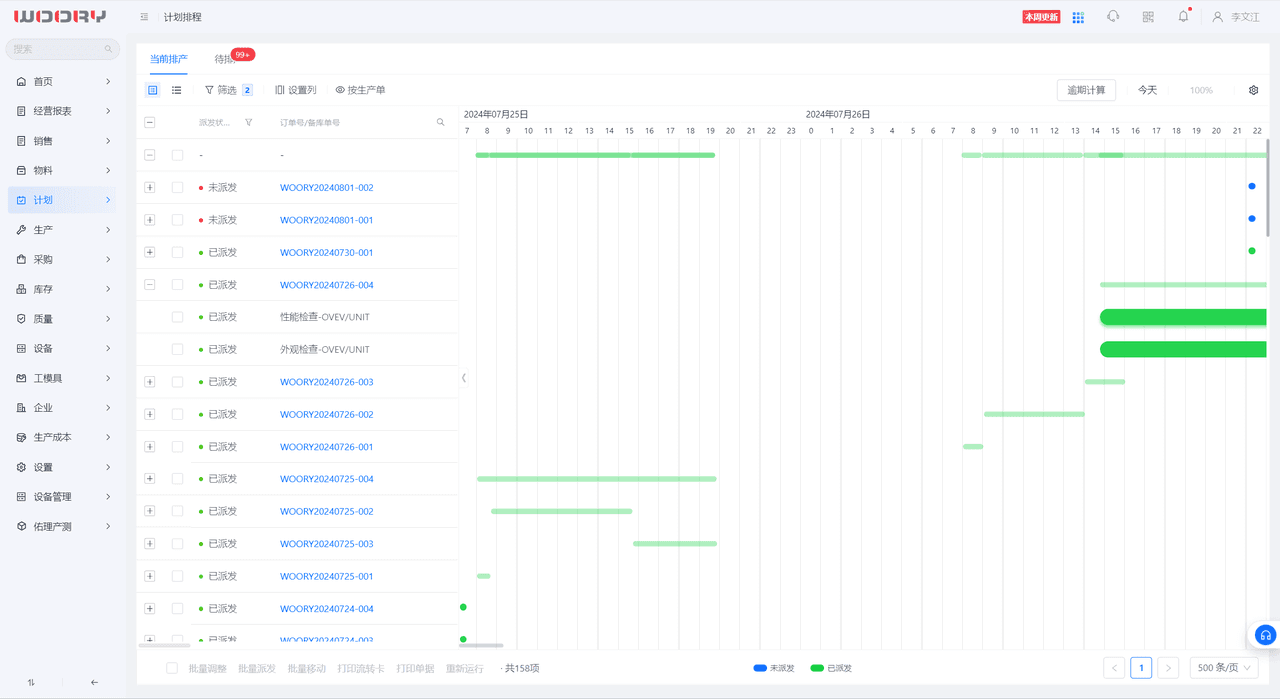Open the Gantt settings gear icon
This screenshot has width=1280, height=699.
coord(1254,90)
